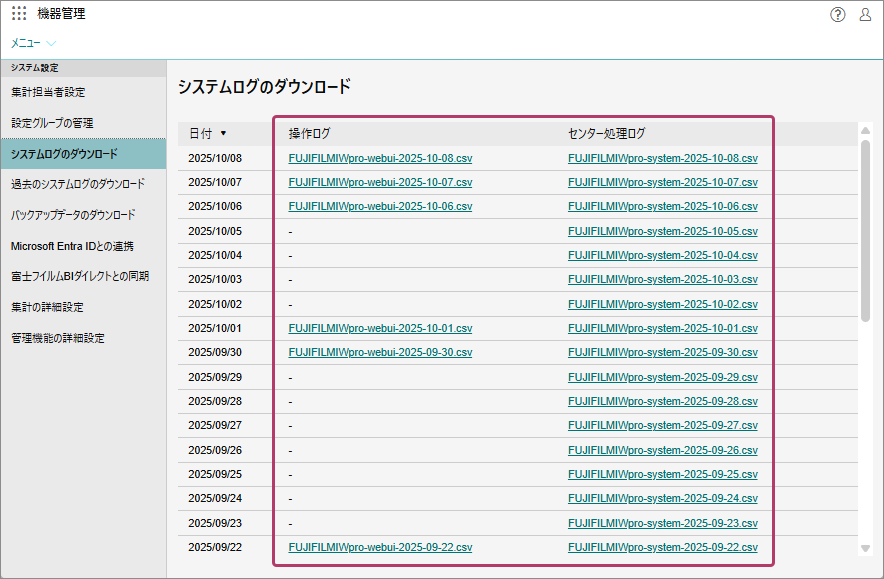Viewport: 884px width, 579px height.
Task: Click the date cell 2025/10/05
Action: (x=215, y=231)
